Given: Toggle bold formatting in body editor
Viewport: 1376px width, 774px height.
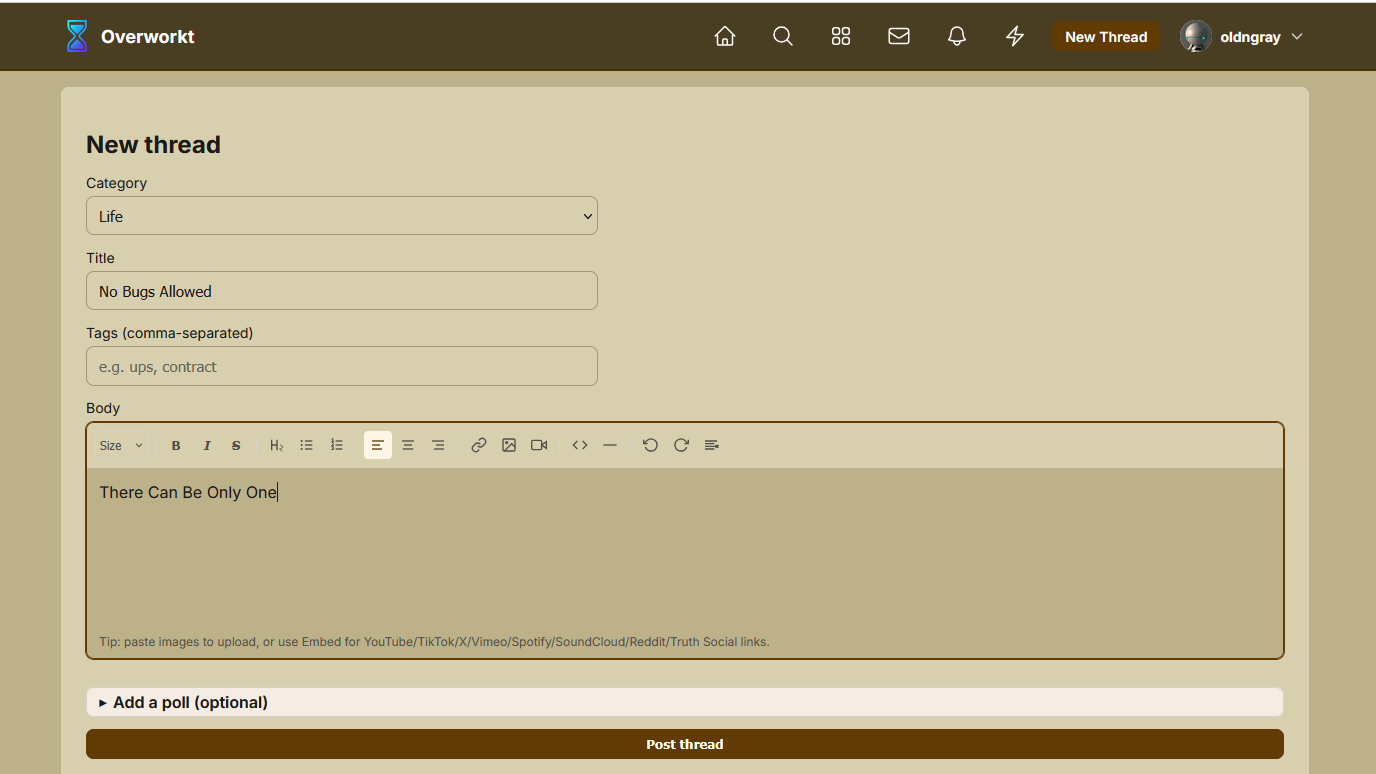Looking at the screenshot, I should tap(176, 445).
